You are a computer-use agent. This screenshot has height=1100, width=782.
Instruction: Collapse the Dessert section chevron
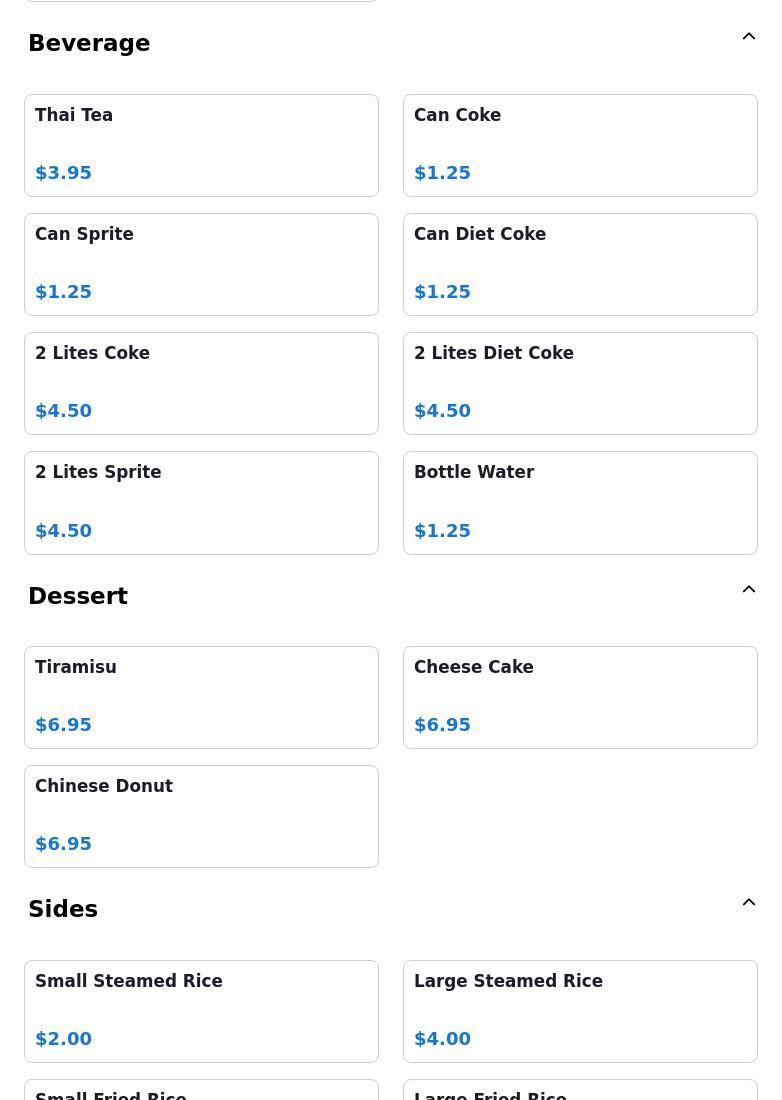tap(748, 590)
